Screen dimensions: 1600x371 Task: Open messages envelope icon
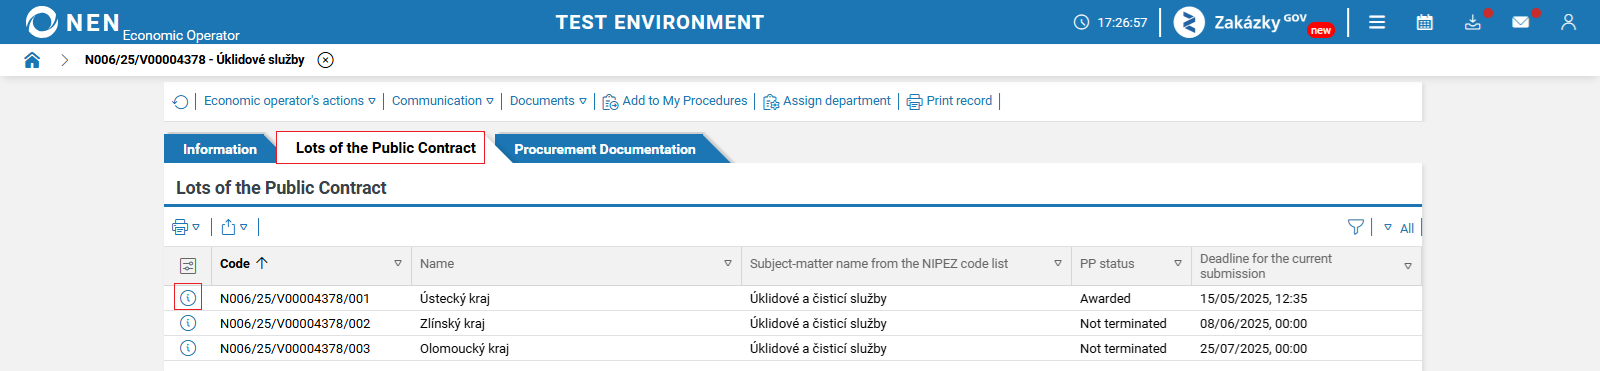pos(1521,22)
